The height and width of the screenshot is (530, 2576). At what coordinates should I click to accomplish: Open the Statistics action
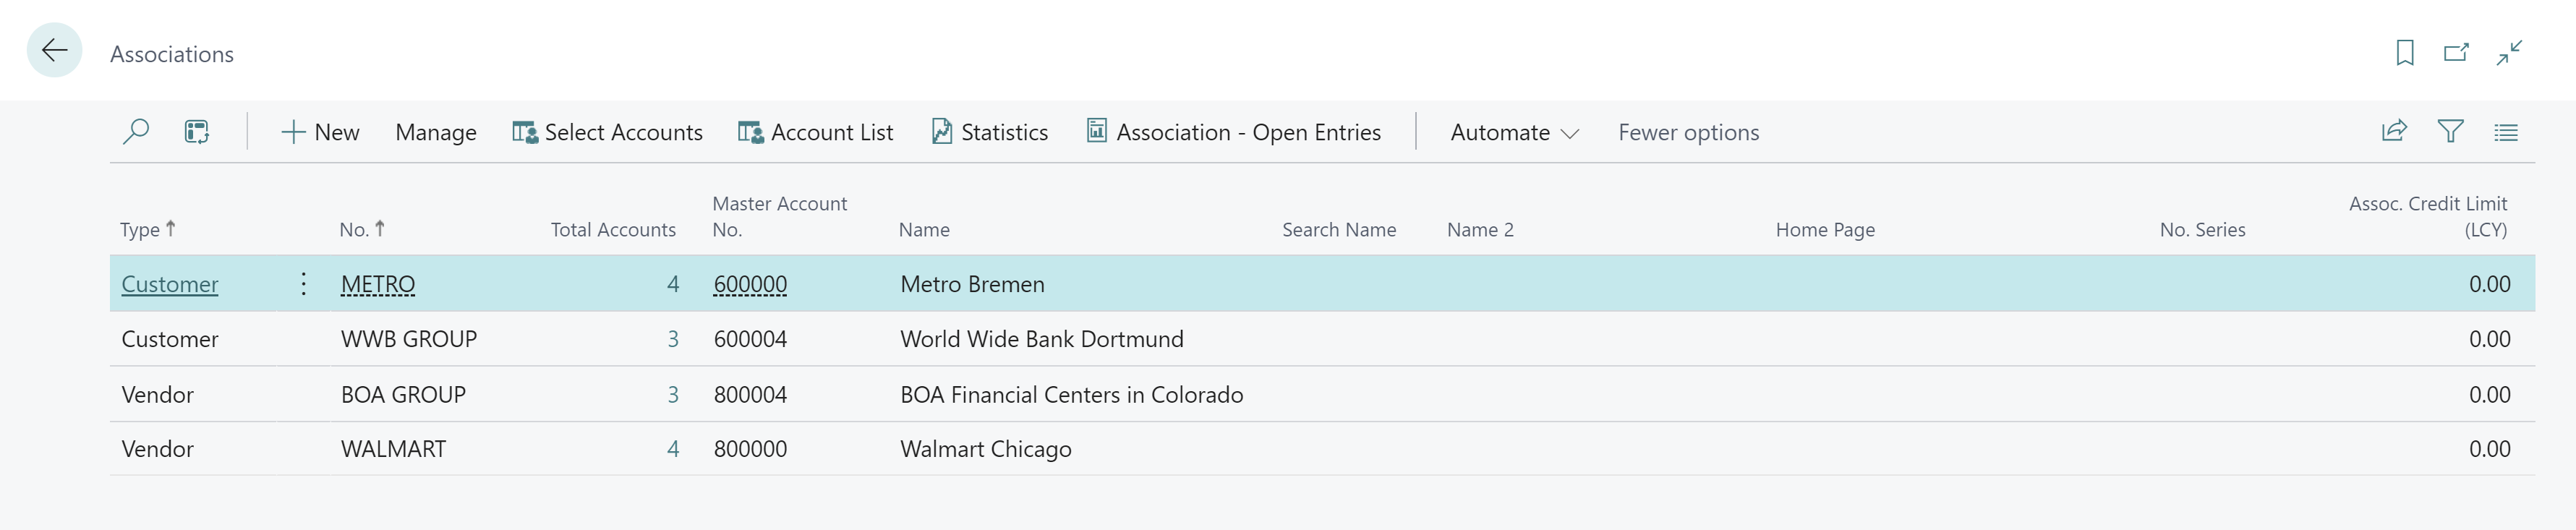coord(990,132)
